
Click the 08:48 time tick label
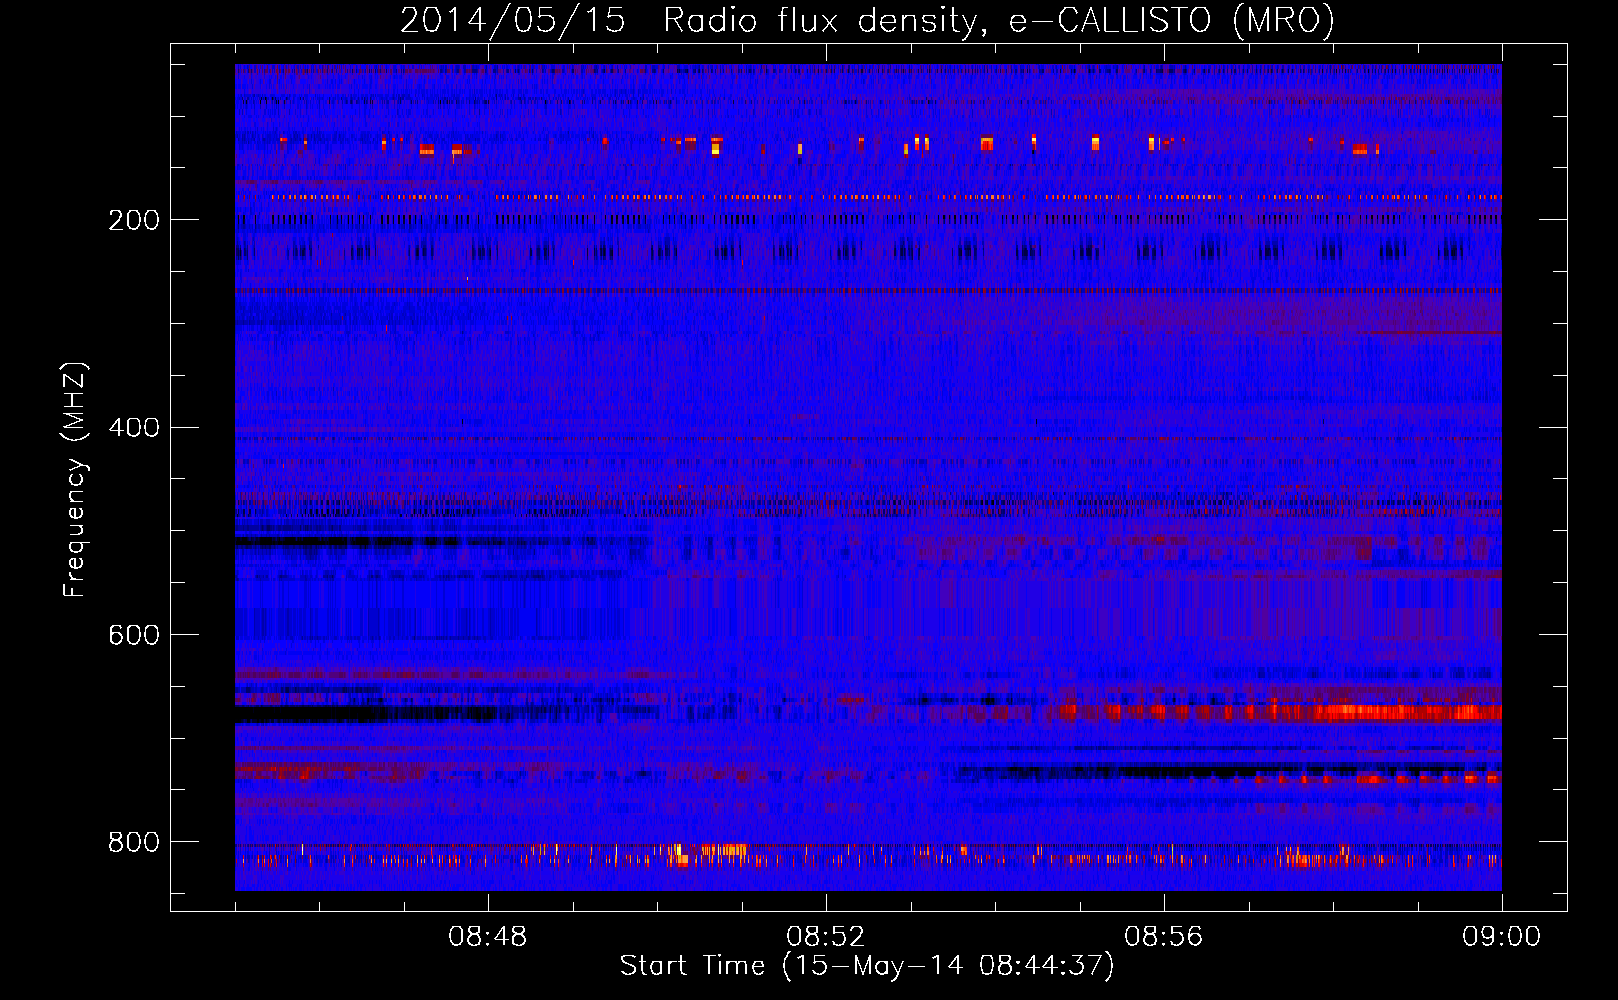click(x=488, y=937)
